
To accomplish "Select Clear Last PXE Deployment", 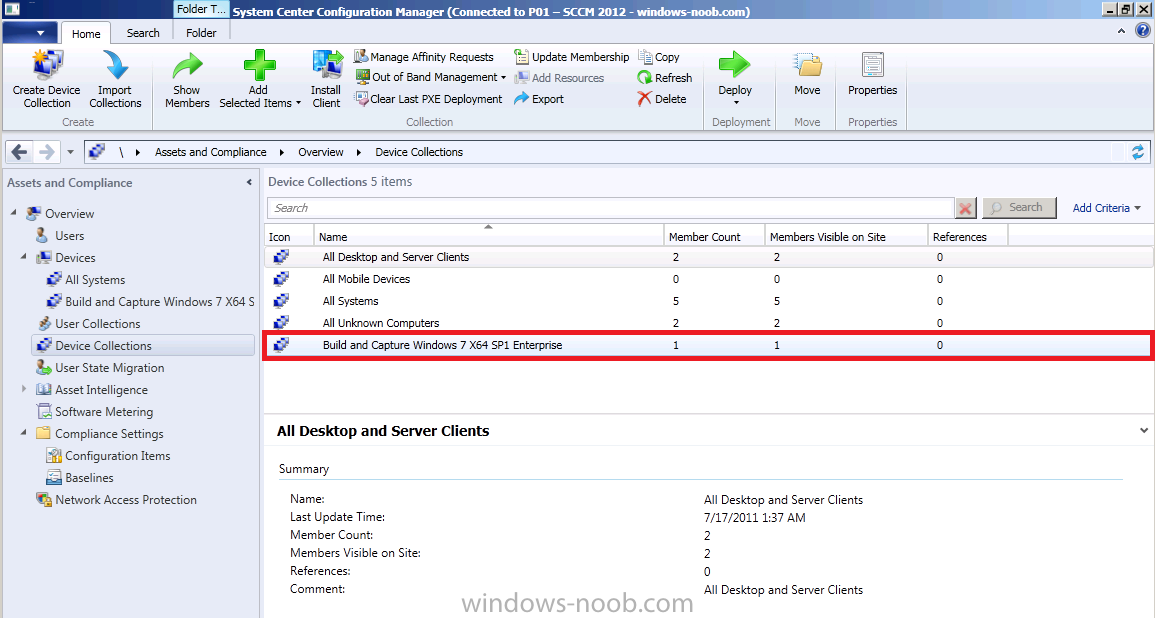I will pyautogui.click(x=428, y=99).
